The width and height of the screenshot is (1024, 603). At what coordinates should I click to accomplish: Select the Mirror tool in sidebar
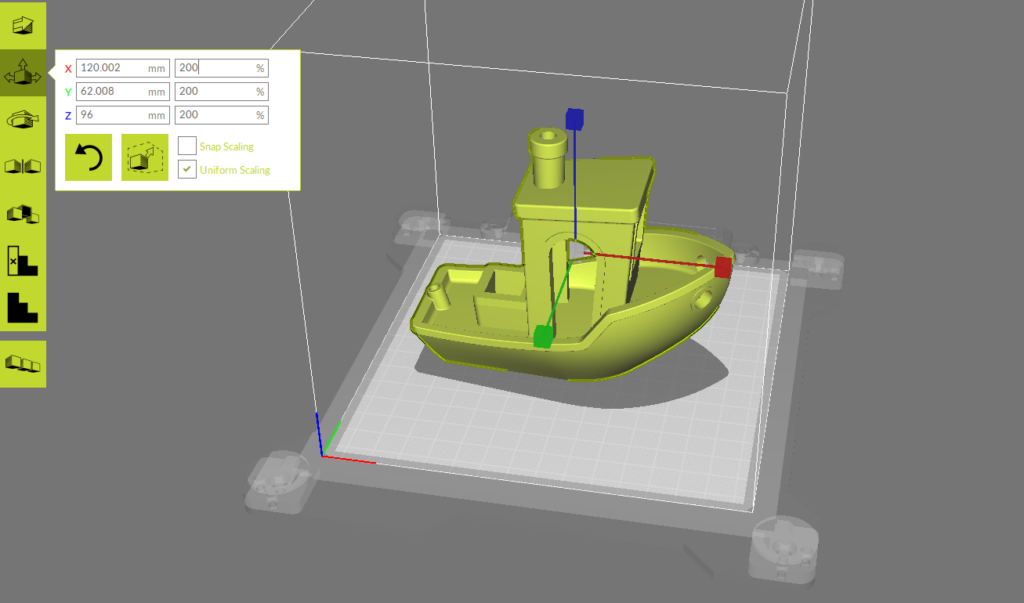click(x=23, y=167)
